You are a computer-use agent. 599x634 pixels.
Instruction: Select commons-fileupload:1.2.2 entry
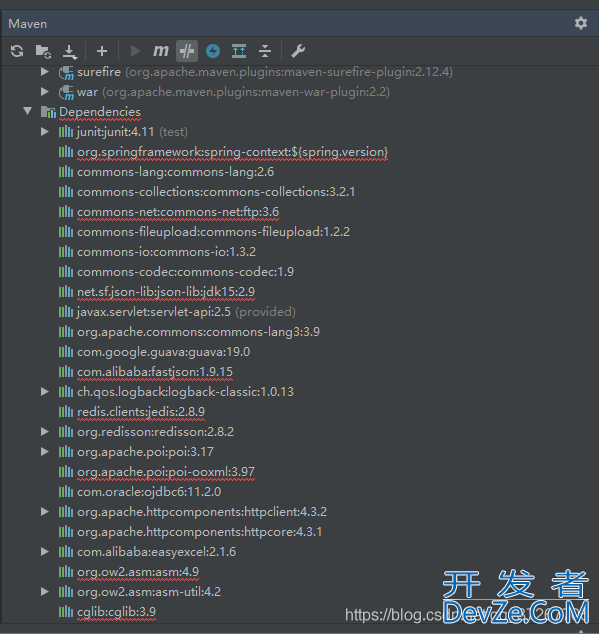click(214, 232)
